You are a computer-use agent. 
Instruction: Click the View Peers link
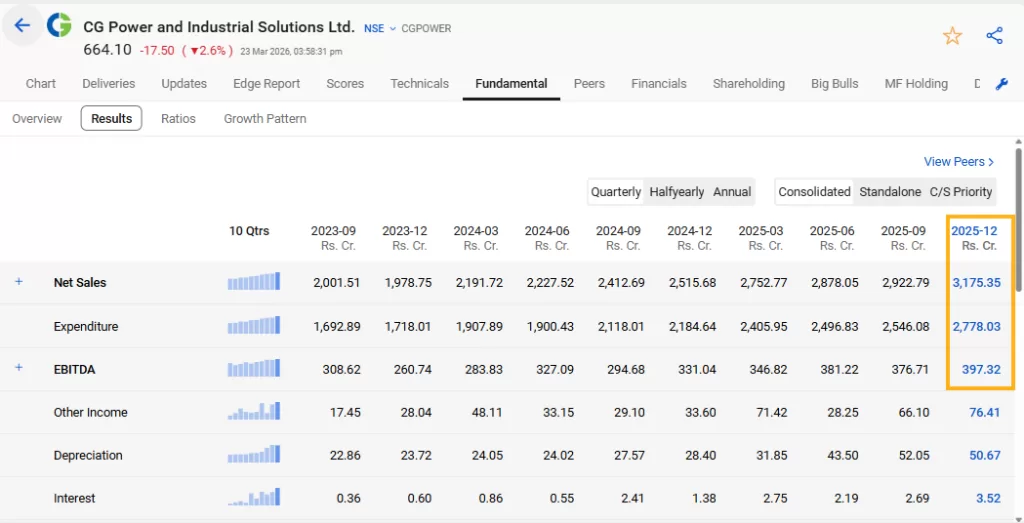pyautogui.click(x=959, y=162)
